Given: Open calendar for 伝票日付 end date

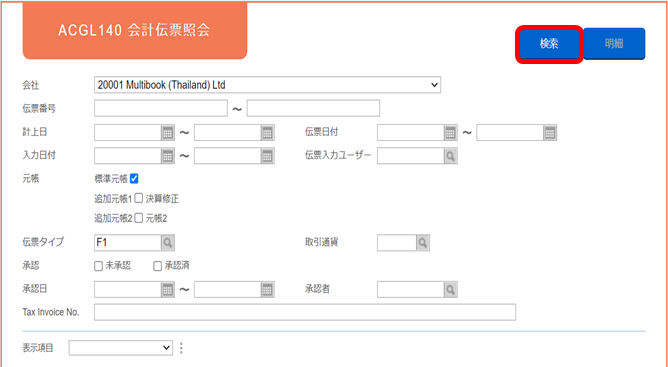Looking at the screenshot, I should point(550,133).
